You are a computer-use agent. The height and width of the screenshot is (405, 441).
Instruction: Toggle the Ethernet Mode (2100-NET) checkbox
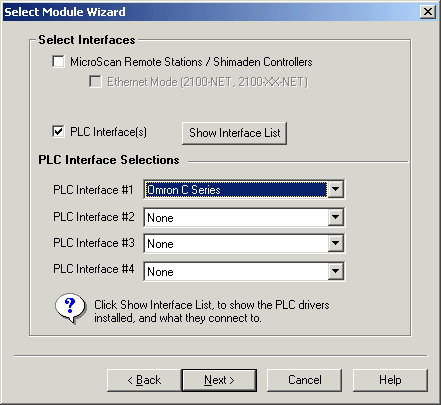click(95, 82)
